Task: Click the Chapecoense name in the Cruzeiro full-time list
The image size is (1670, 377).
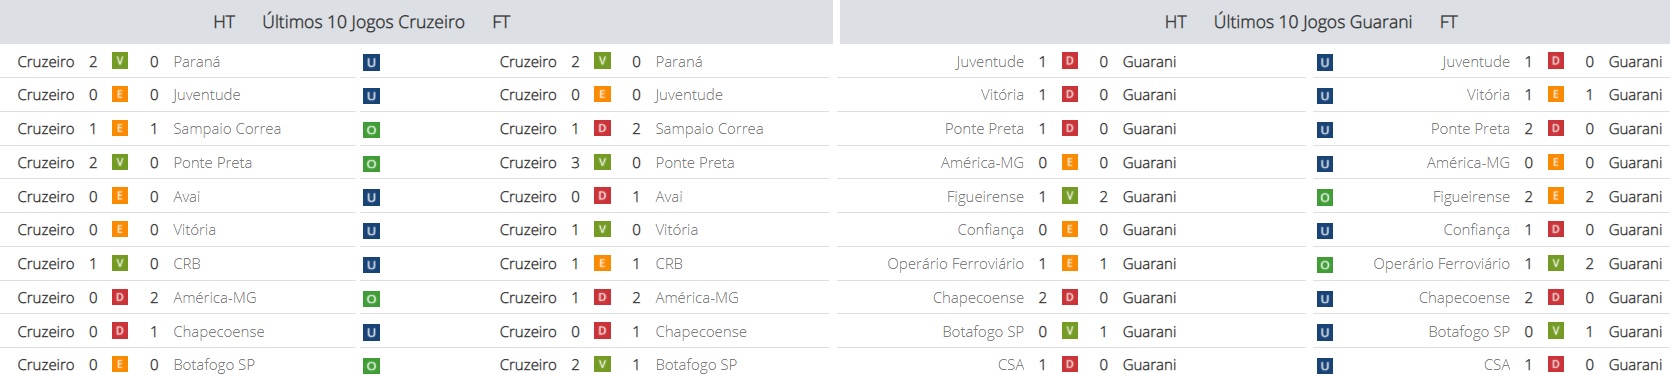Action: tap(701, 332)
